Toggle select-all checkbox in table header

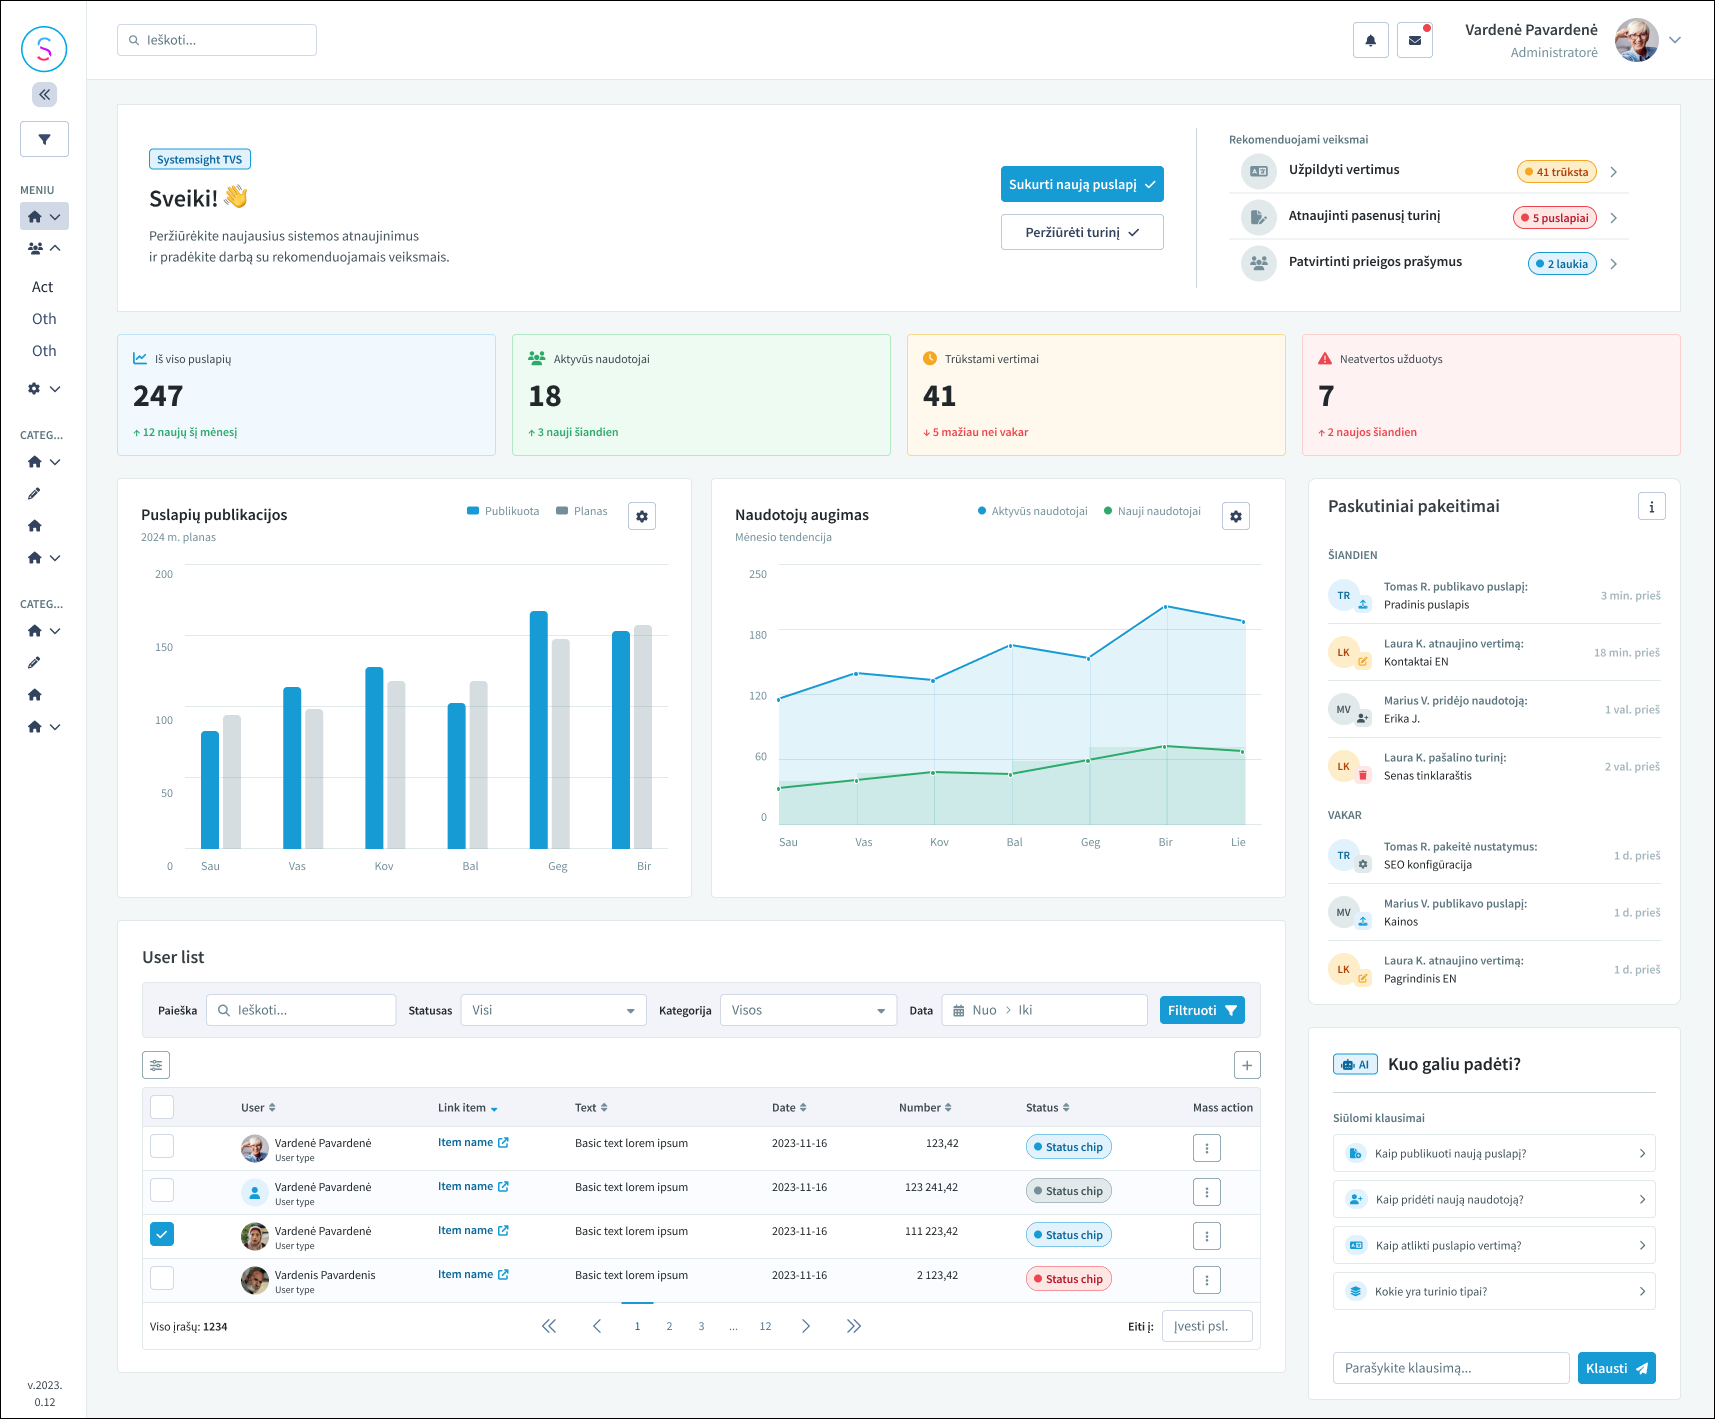click(162, 1107)
